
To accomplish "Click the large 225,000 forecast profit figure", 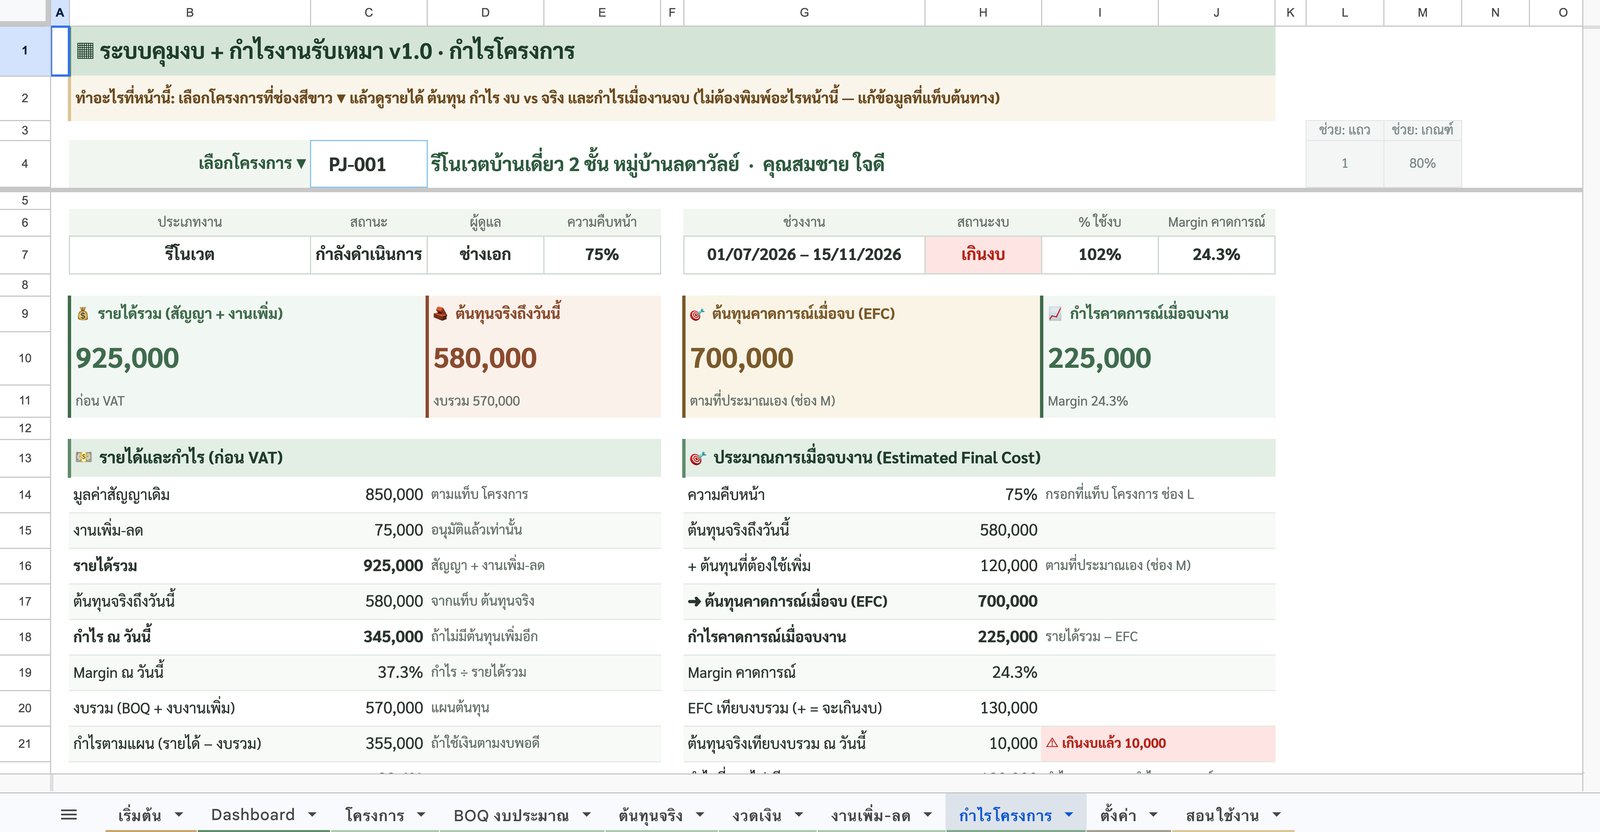I will click(1099, 358).
